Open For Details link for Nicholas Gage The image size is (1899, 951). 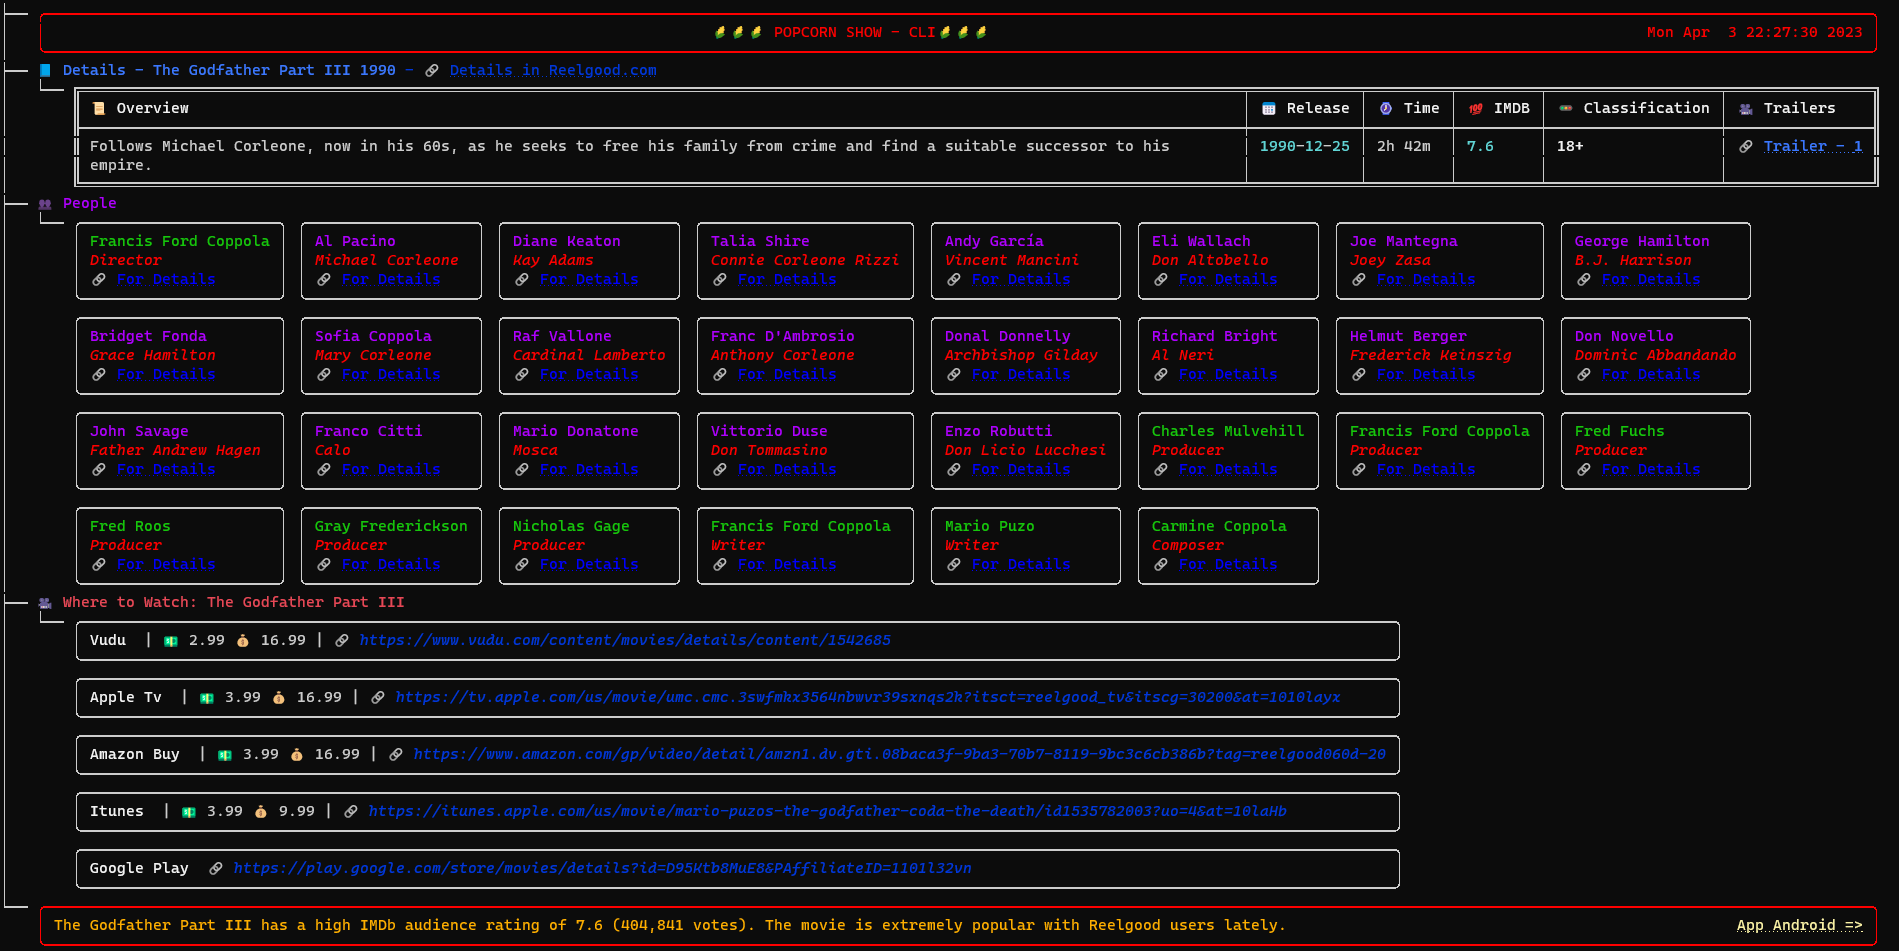589,565
